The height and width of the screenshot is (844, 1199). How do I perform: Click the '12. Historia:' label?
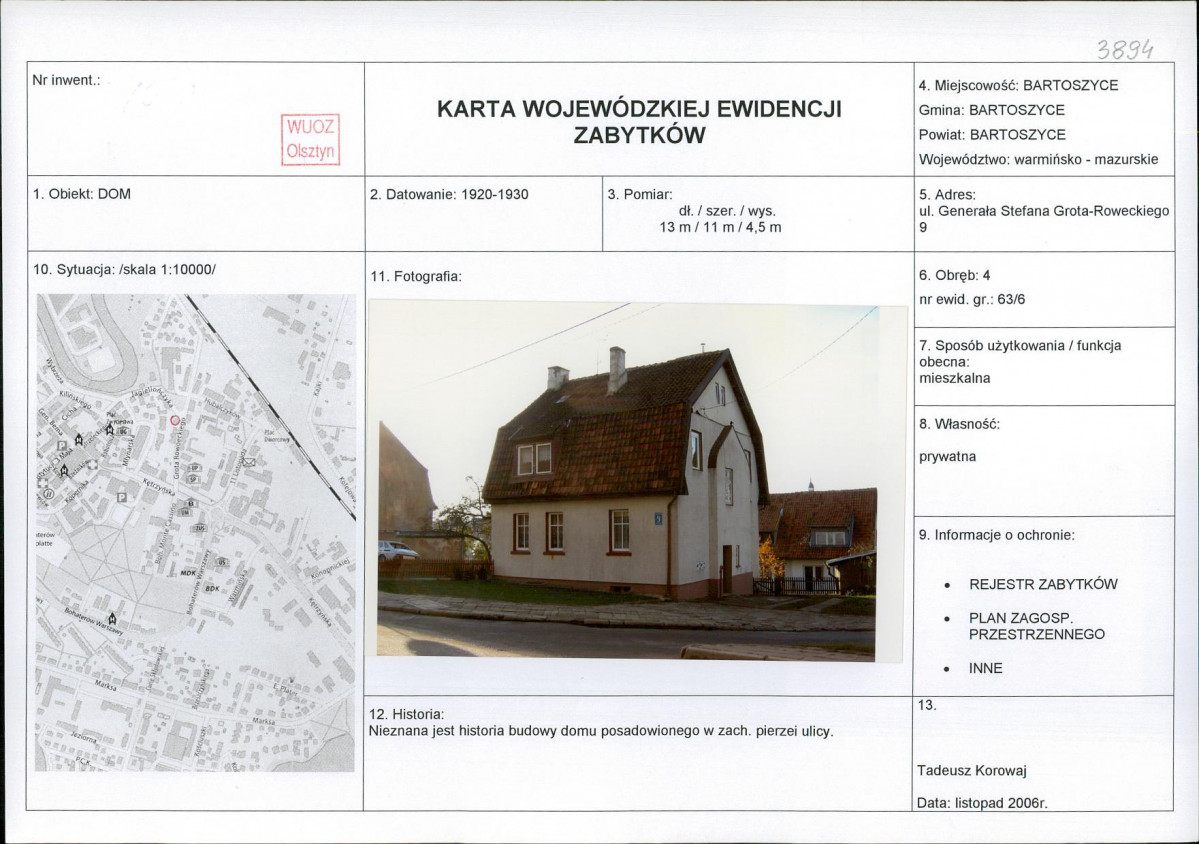406,715
